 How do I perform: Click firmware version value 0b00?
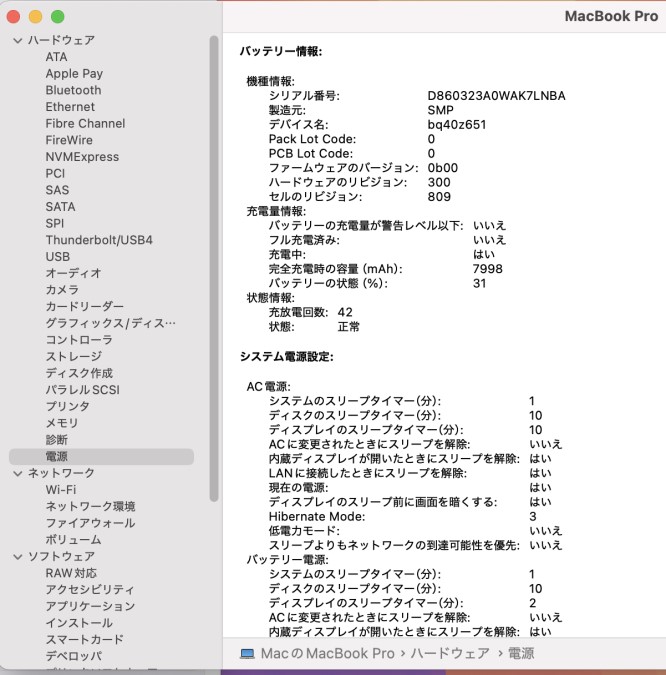[x=443, y=168]
